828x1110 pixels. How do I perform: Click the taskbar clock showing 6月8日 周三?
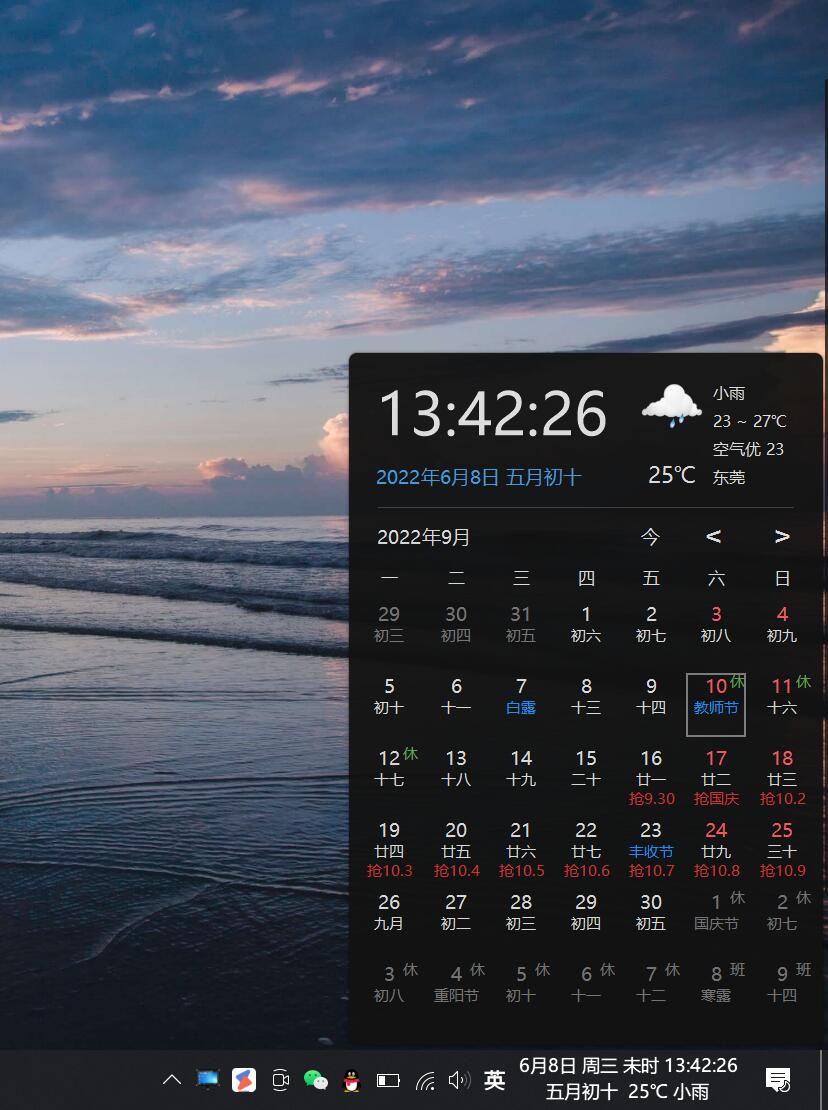pyautogui.click(x=628, y=1078)
